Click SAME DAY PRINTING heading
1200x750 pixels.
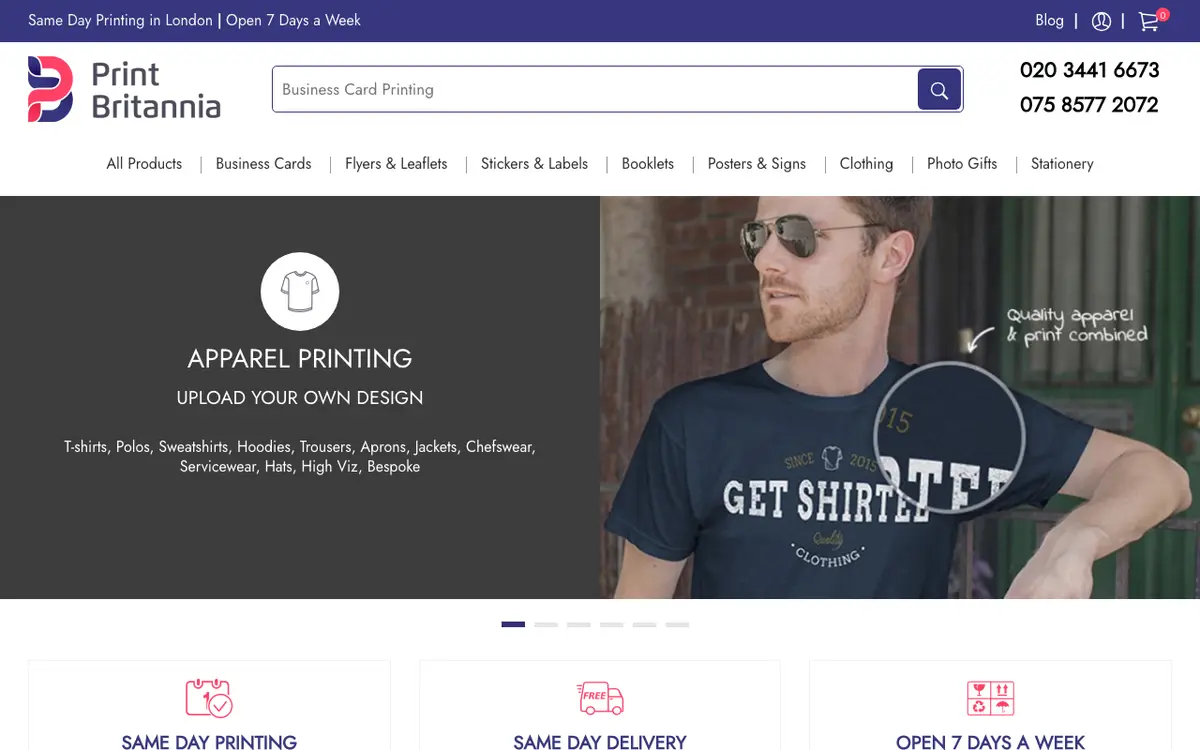tap(209, 741)
